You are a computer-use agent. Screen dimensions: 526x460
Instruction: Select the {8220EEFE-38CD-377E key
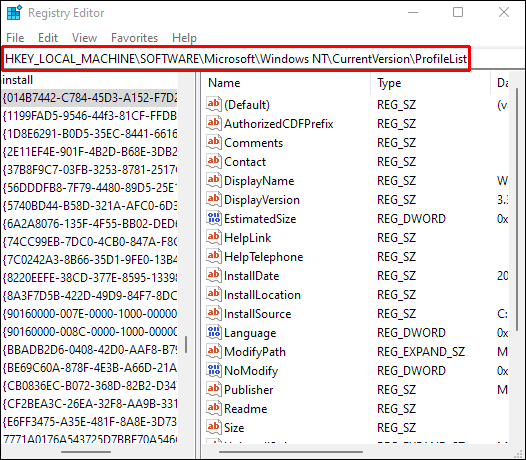pos(89,278)
